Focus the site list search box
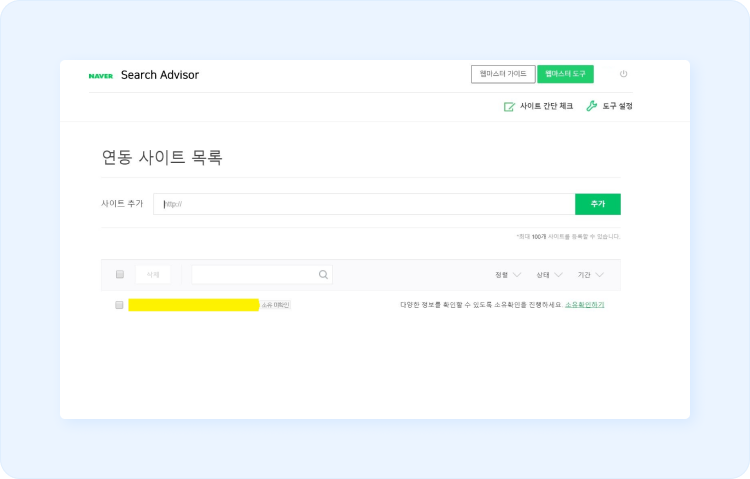This screenshot has height=479, width=750. (254, 274)
